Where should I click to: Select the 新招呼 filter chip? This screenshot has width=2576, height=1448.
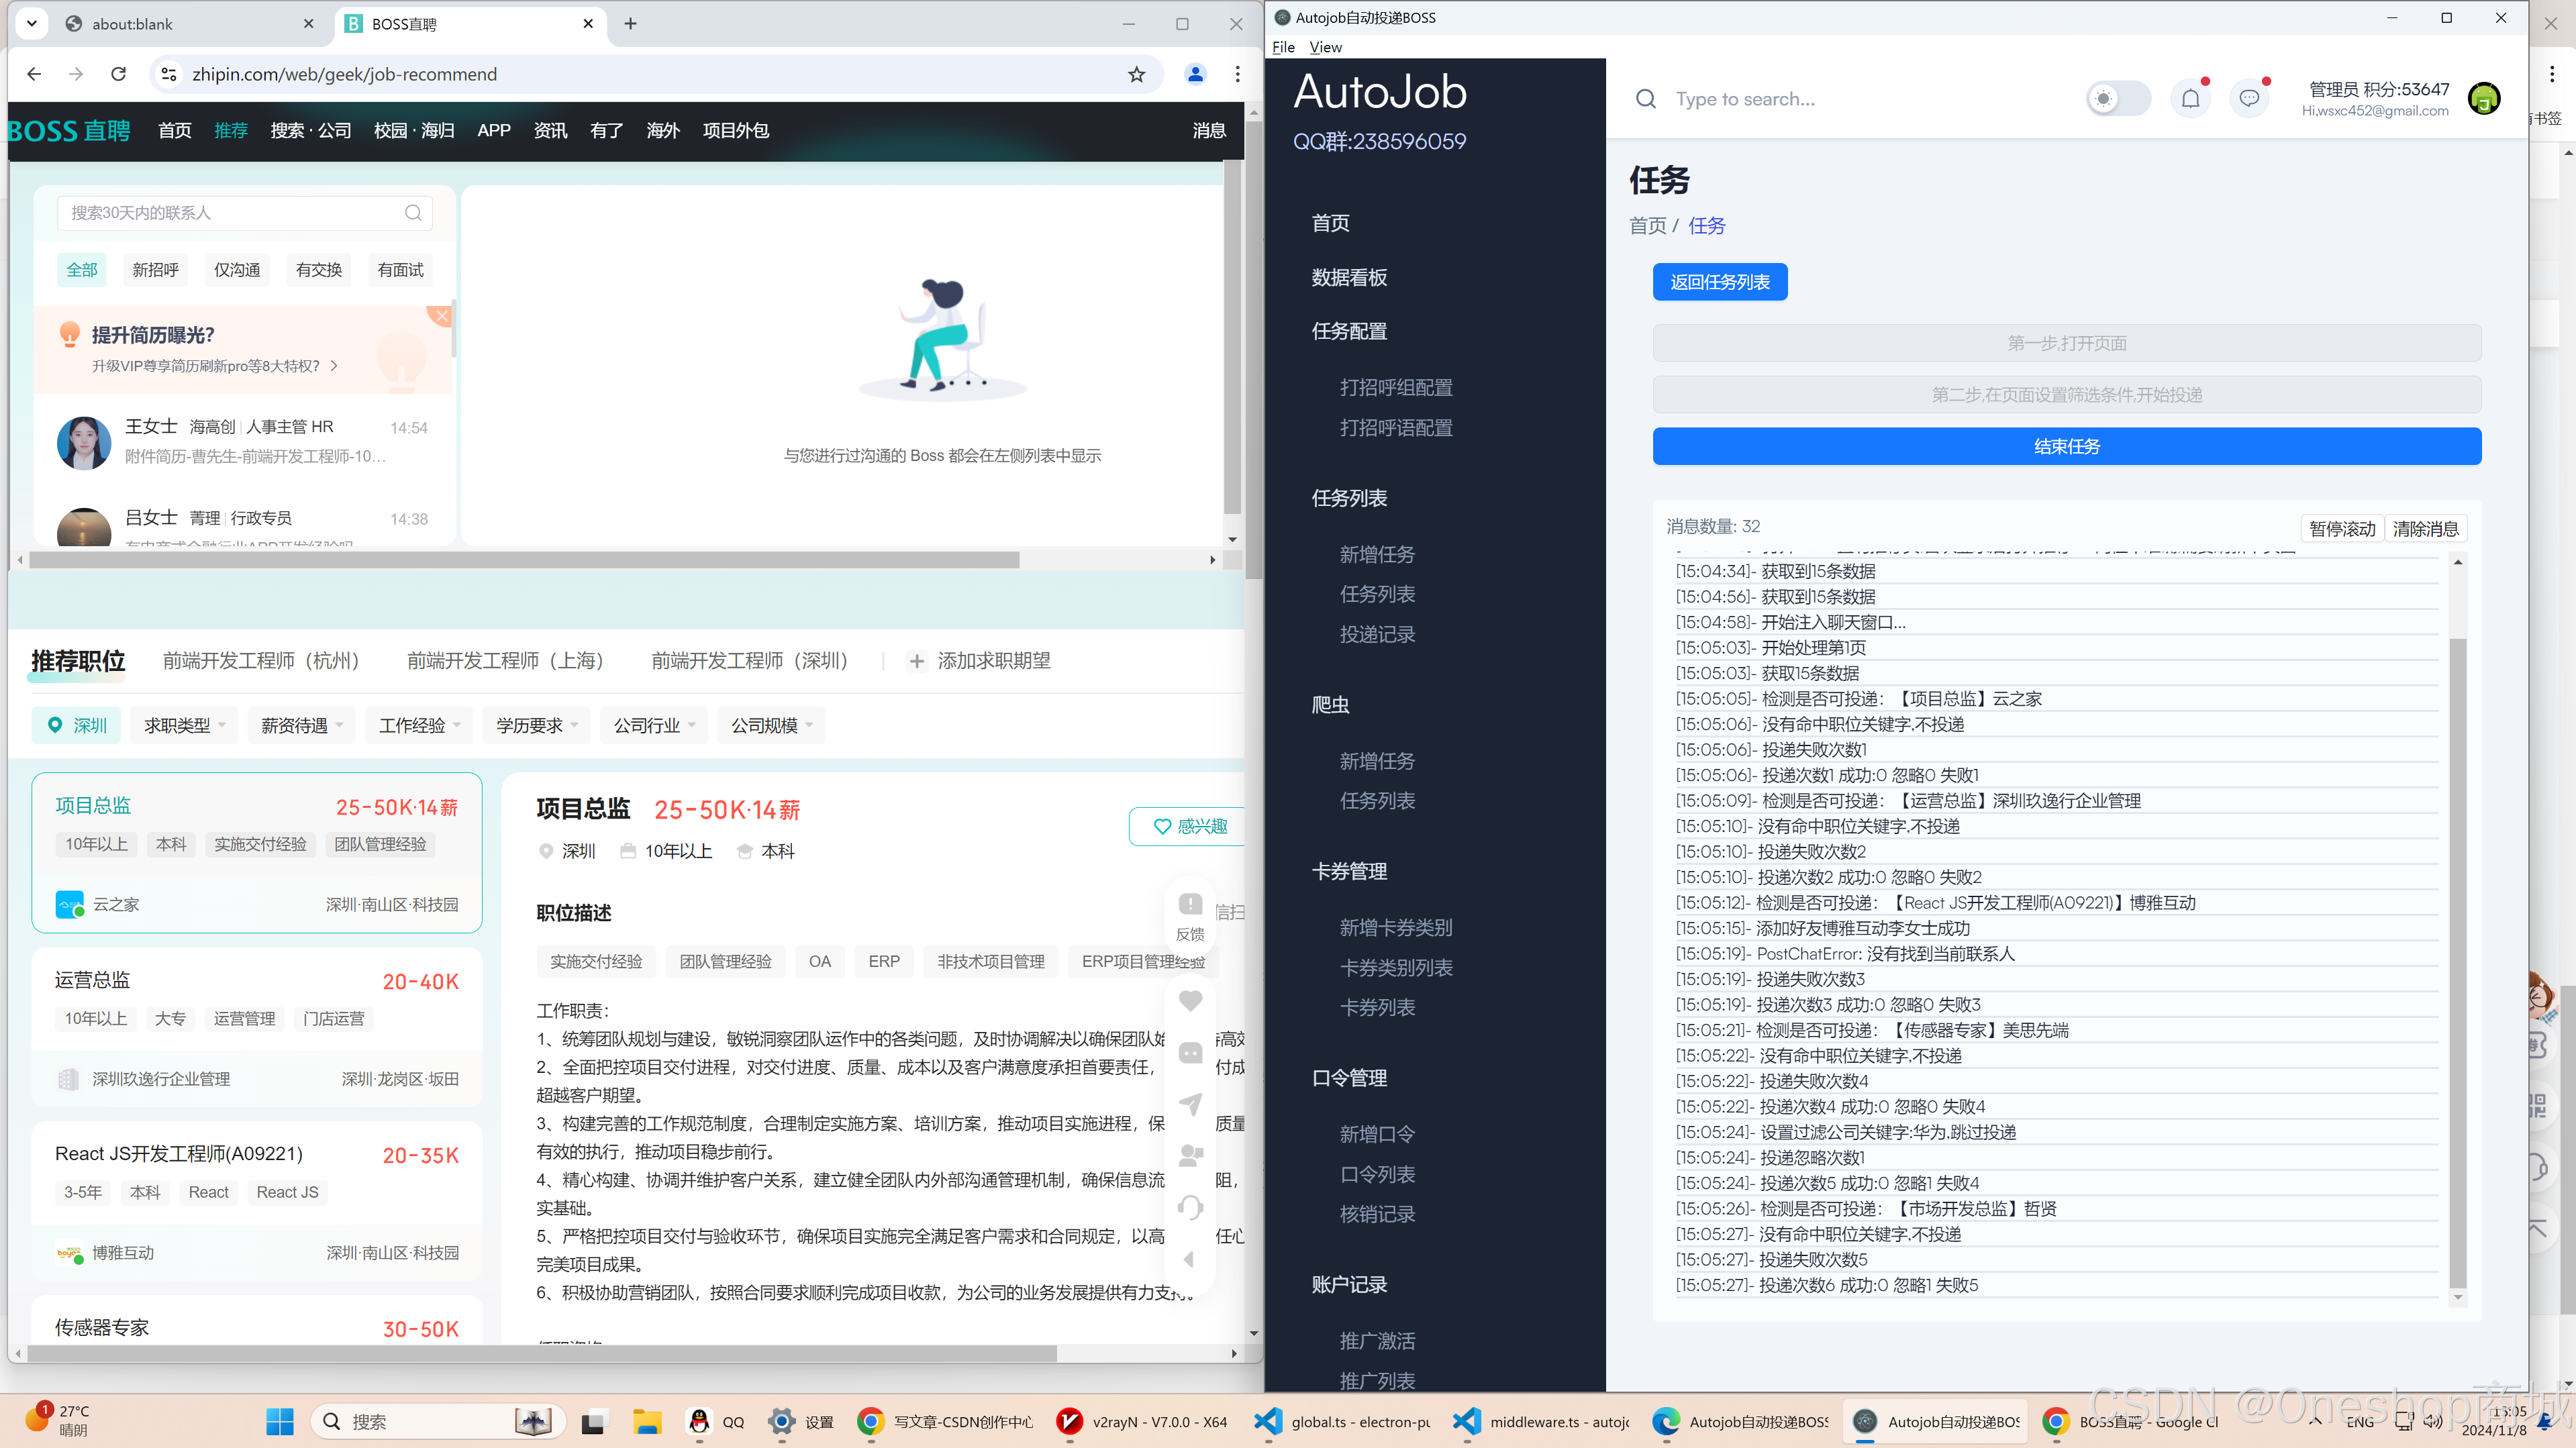pyautogui.click(x=155, y=270)
